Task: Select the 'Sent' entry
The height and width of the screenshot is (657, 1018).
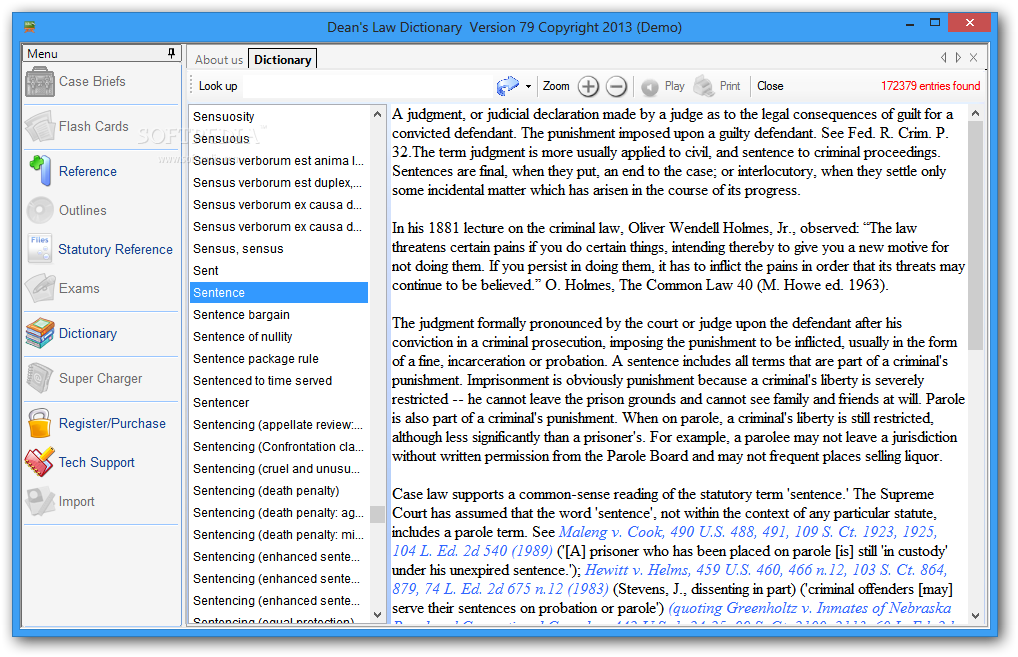Action: tap(279, 271)
